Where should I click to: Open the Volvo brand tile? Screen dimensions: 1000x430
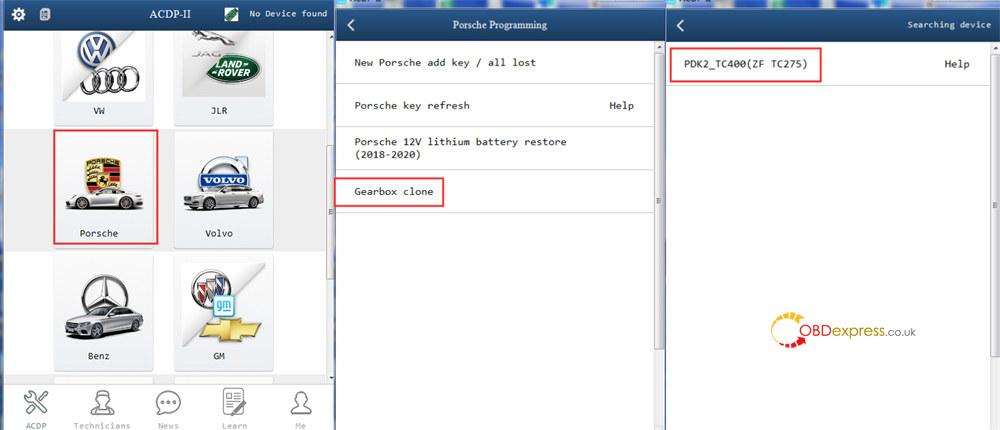[223, 189]
